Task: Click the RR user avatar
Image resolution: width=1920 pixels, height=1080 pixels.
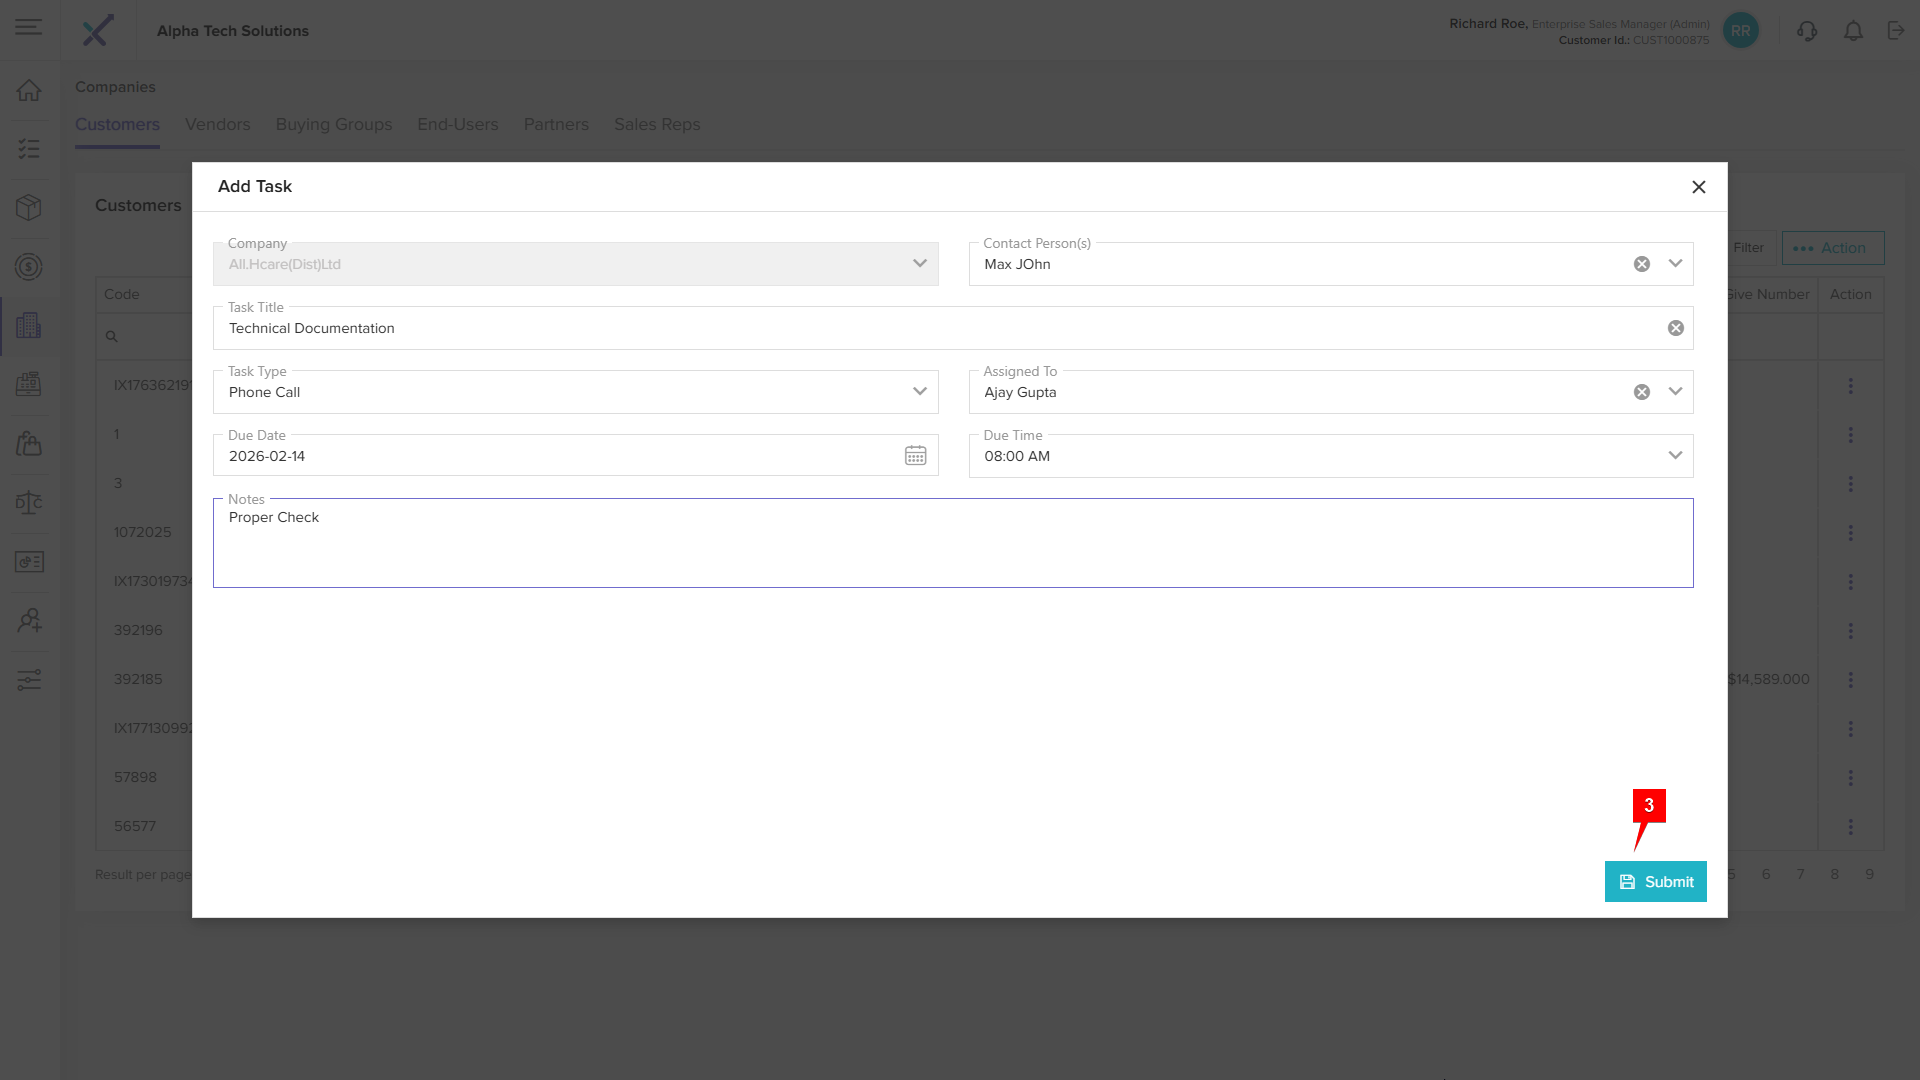Action: pyautogui.click(x=1741, y=31)
